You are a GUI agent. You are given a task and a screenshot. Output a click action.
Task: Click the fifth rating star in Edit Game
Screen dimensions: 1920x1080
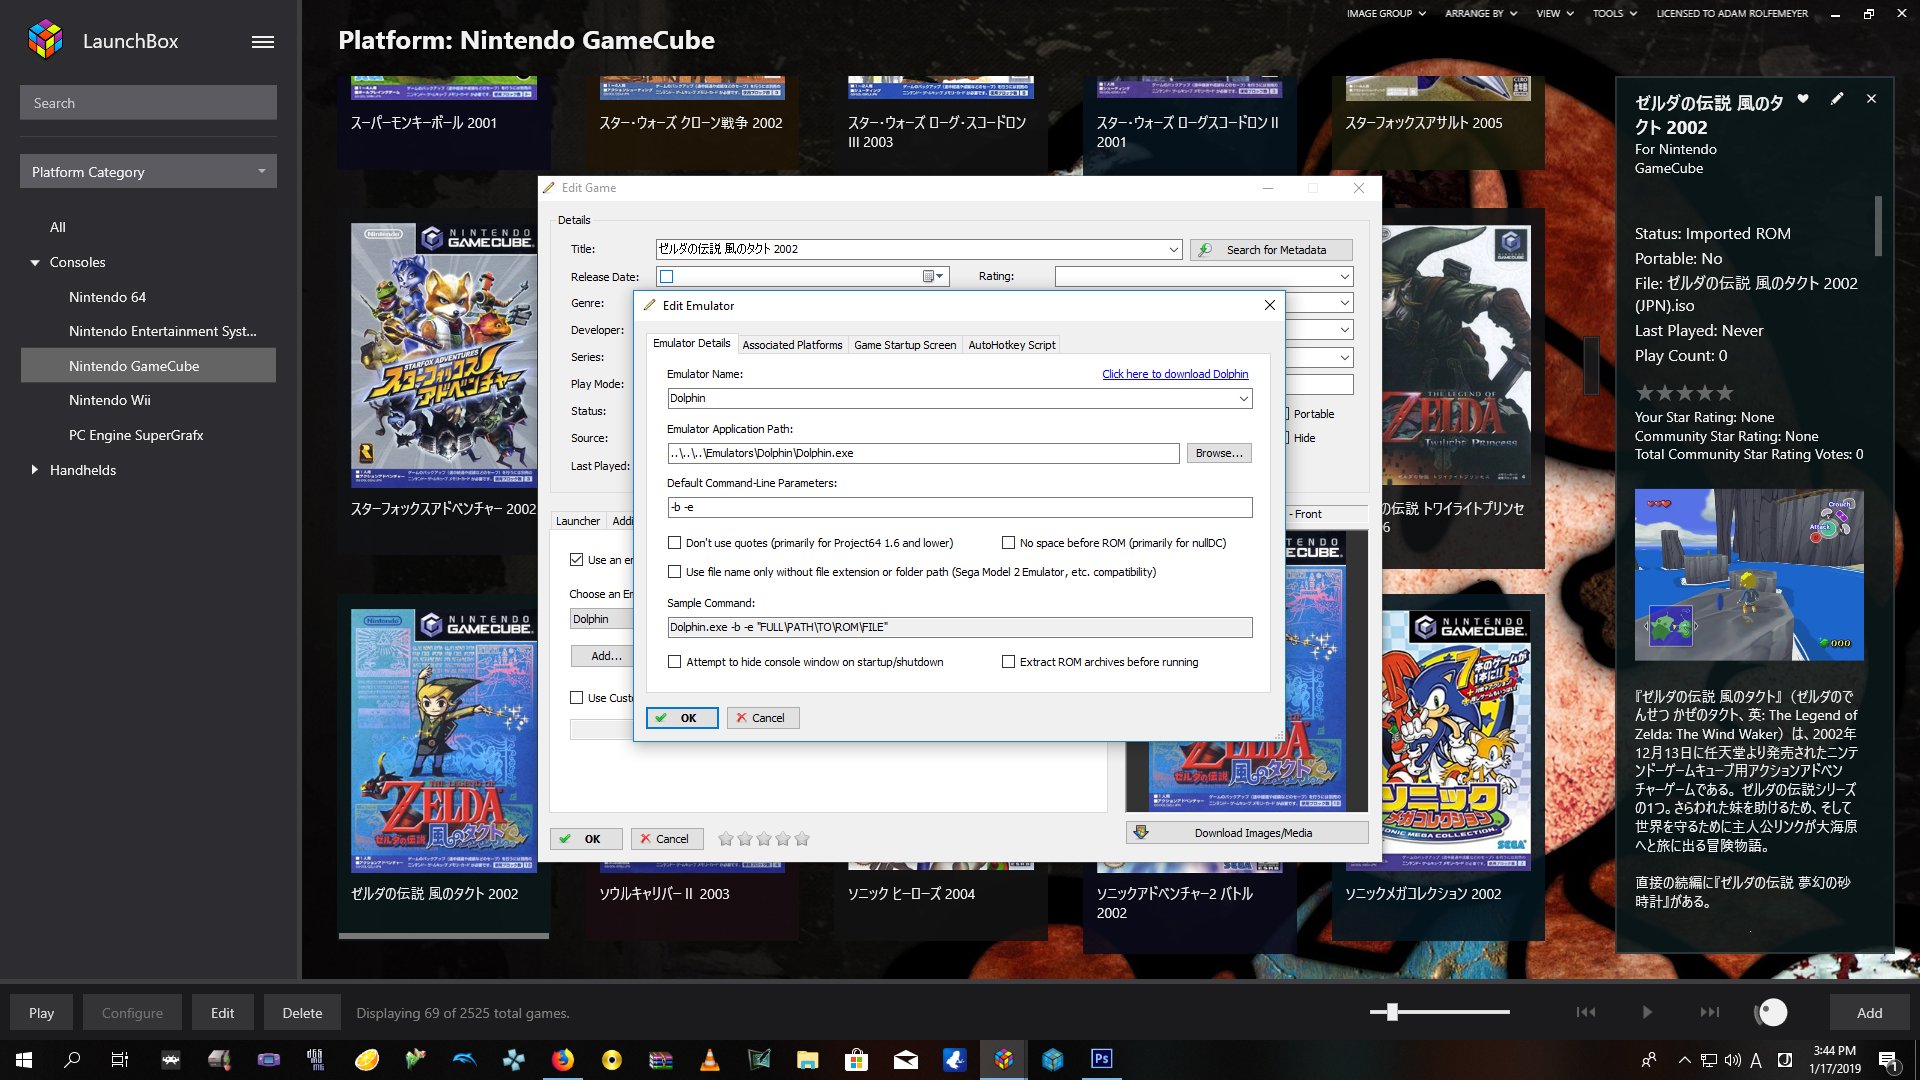[802, 839]
